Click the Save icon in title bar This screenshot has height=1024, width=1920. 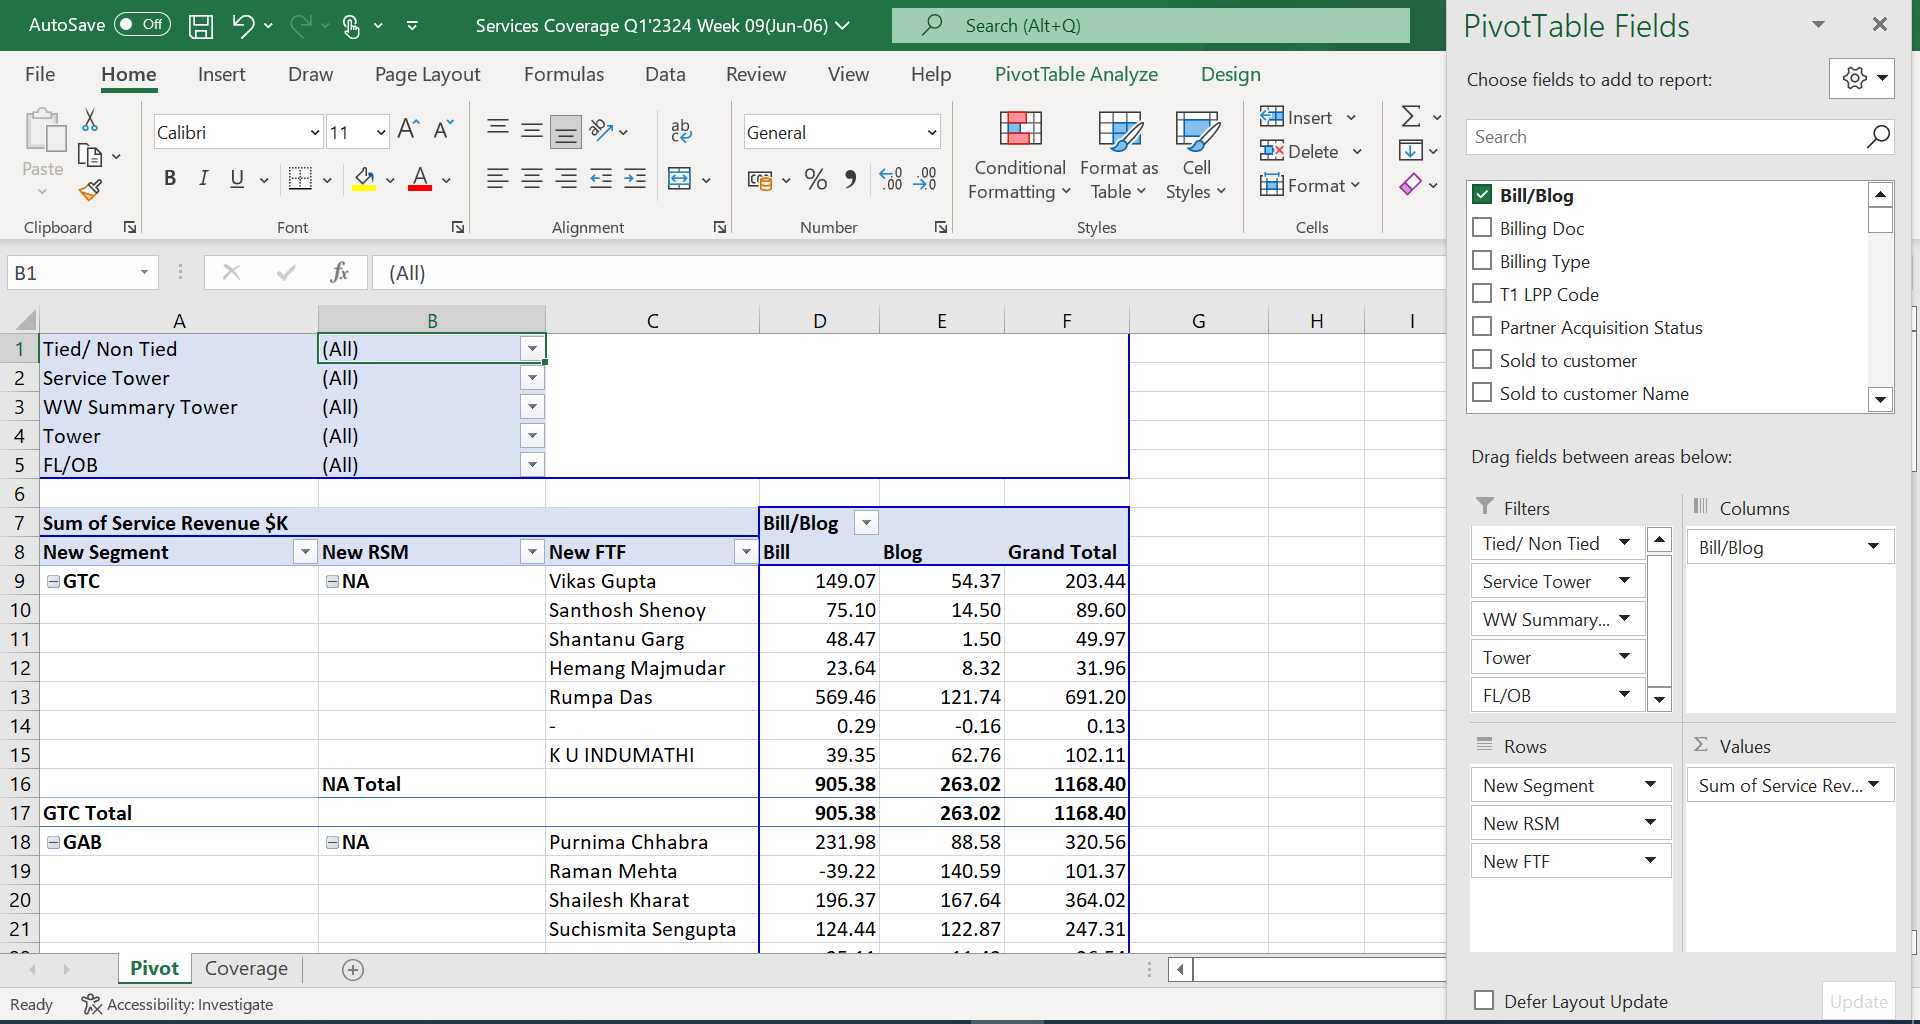201,26
